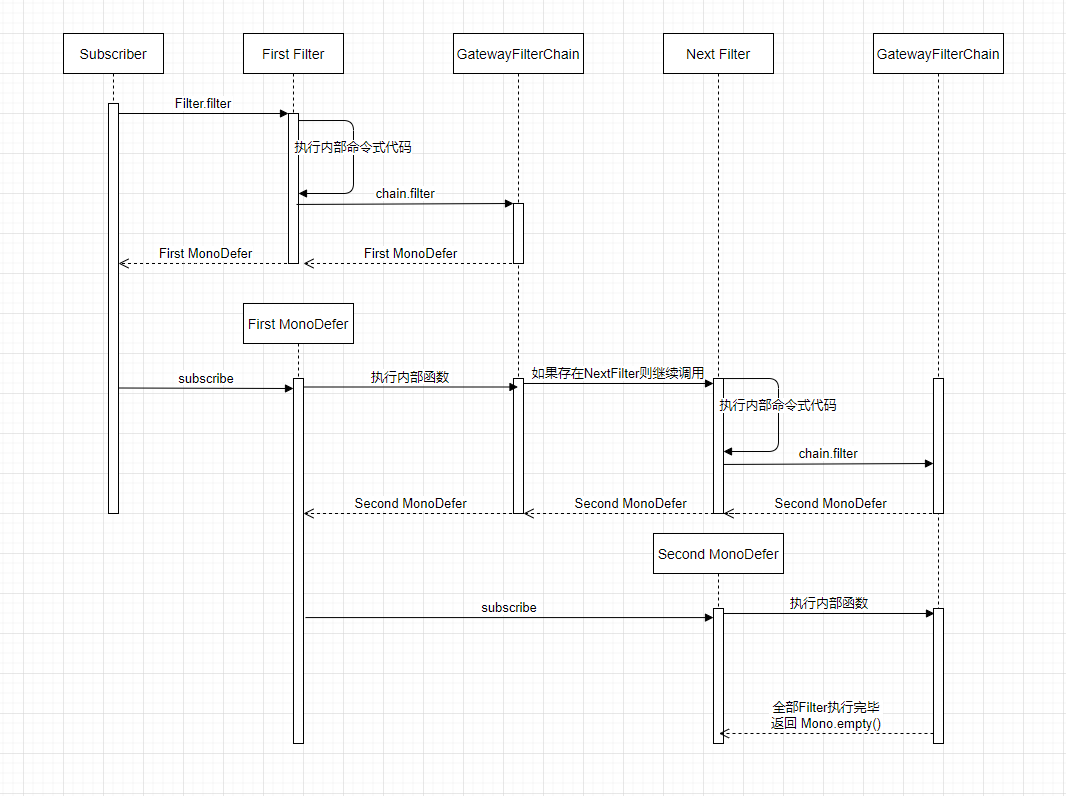The width and height of the screenshot is (1066, 796).
Task: Click the Filter.filter arrow label
Action: (x=203, y=103)
